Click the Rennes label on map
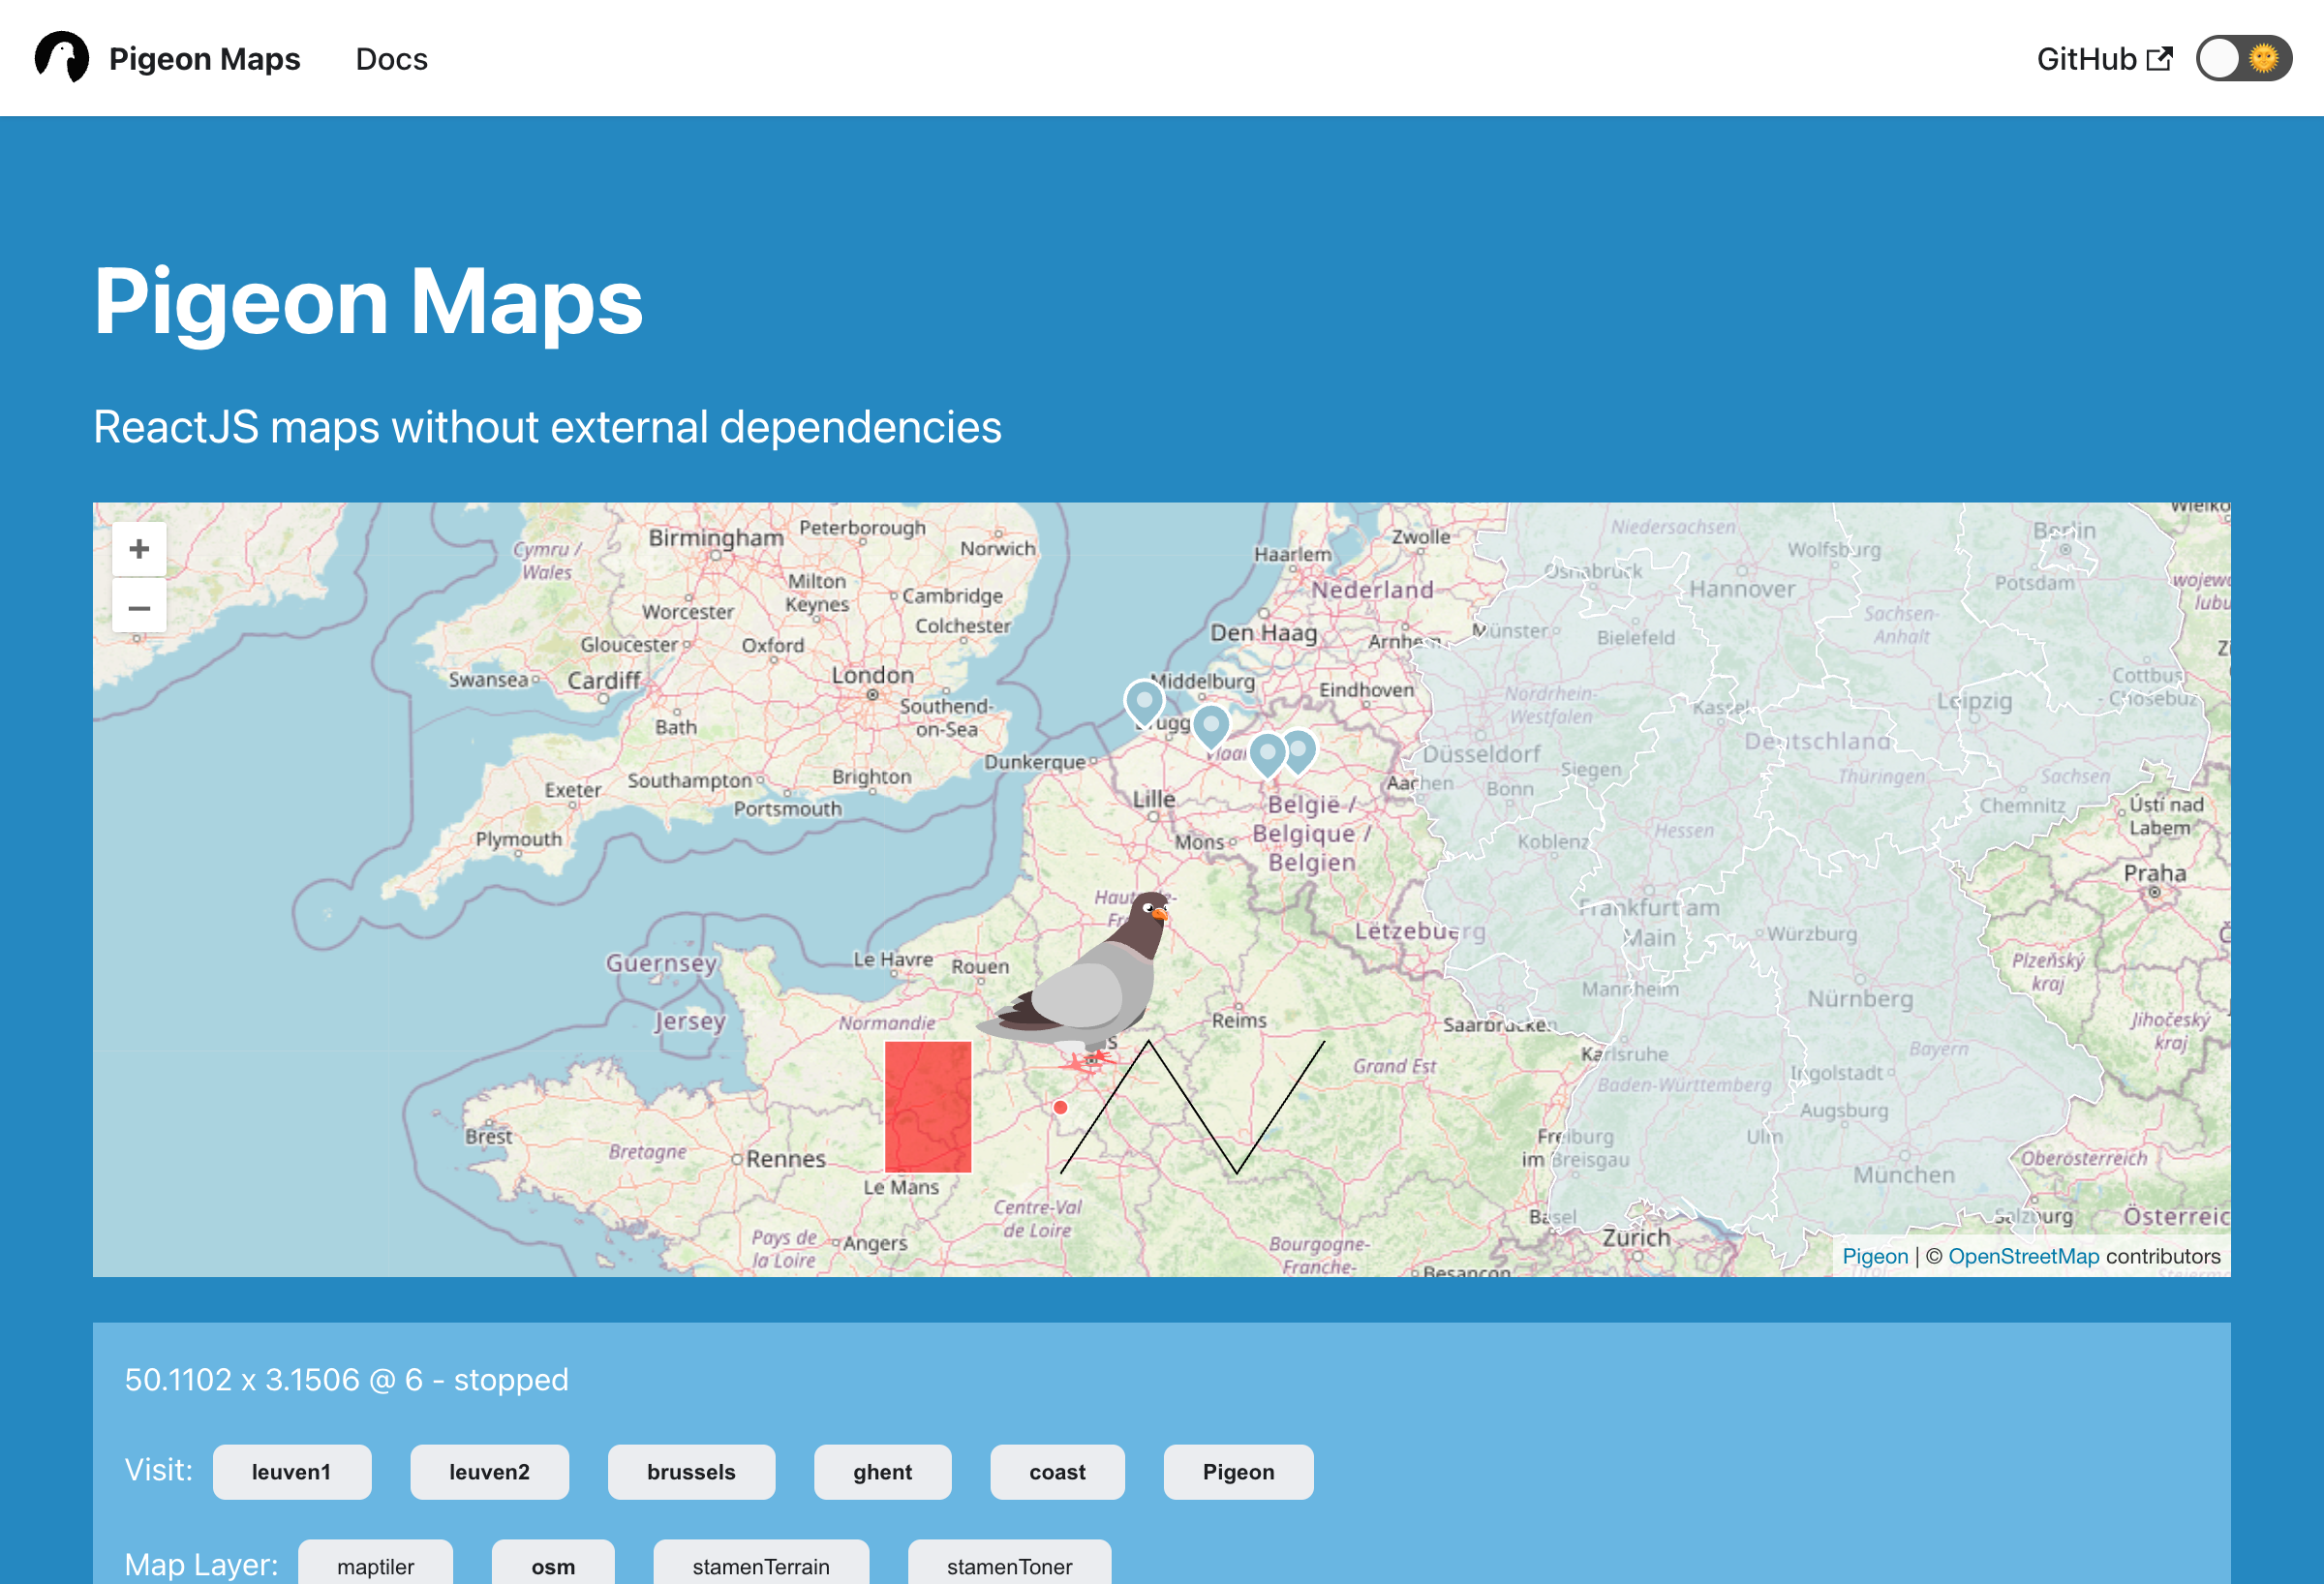Viewport: 2324px width, 1584px height. coord(786,1159)
